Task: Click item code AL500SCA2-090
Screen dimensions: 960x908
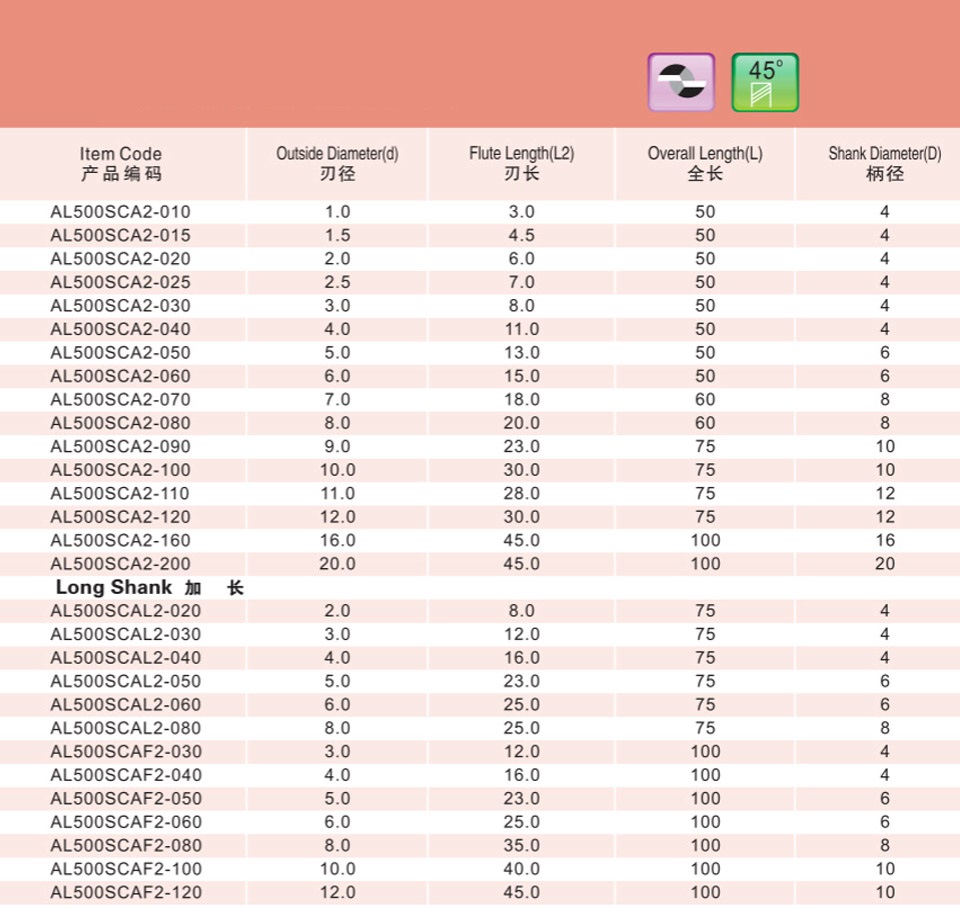Action: (121, 446)
